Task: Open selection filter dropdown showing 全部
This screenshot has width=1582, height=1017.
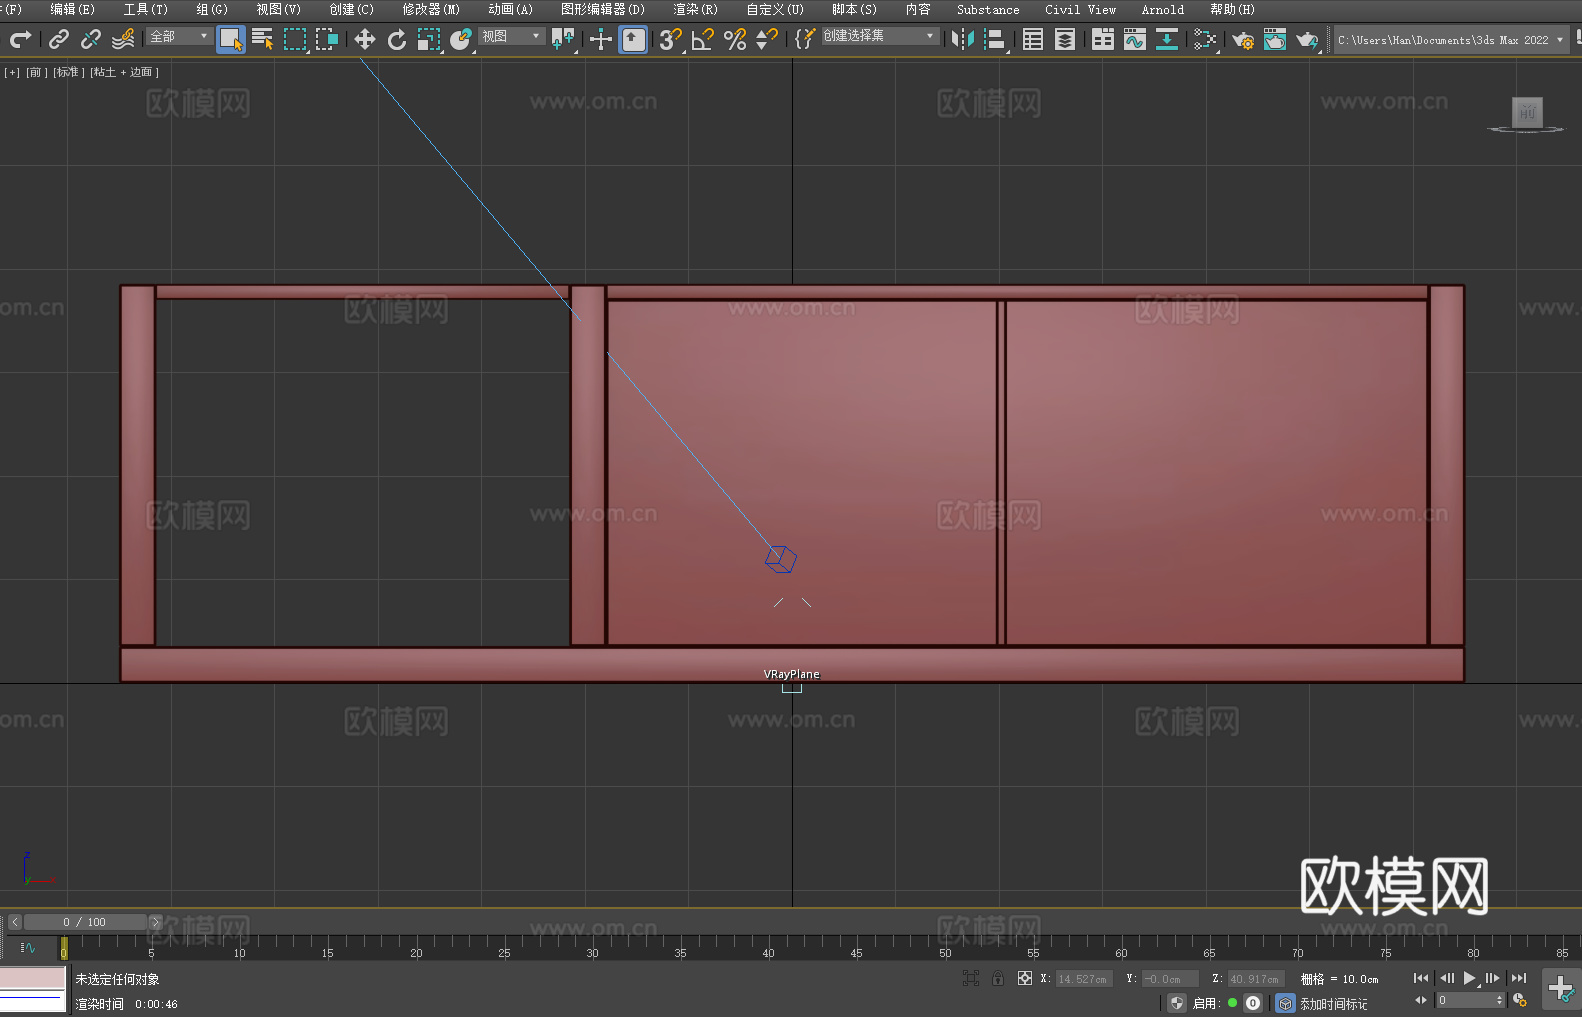Action: point(179,36)
